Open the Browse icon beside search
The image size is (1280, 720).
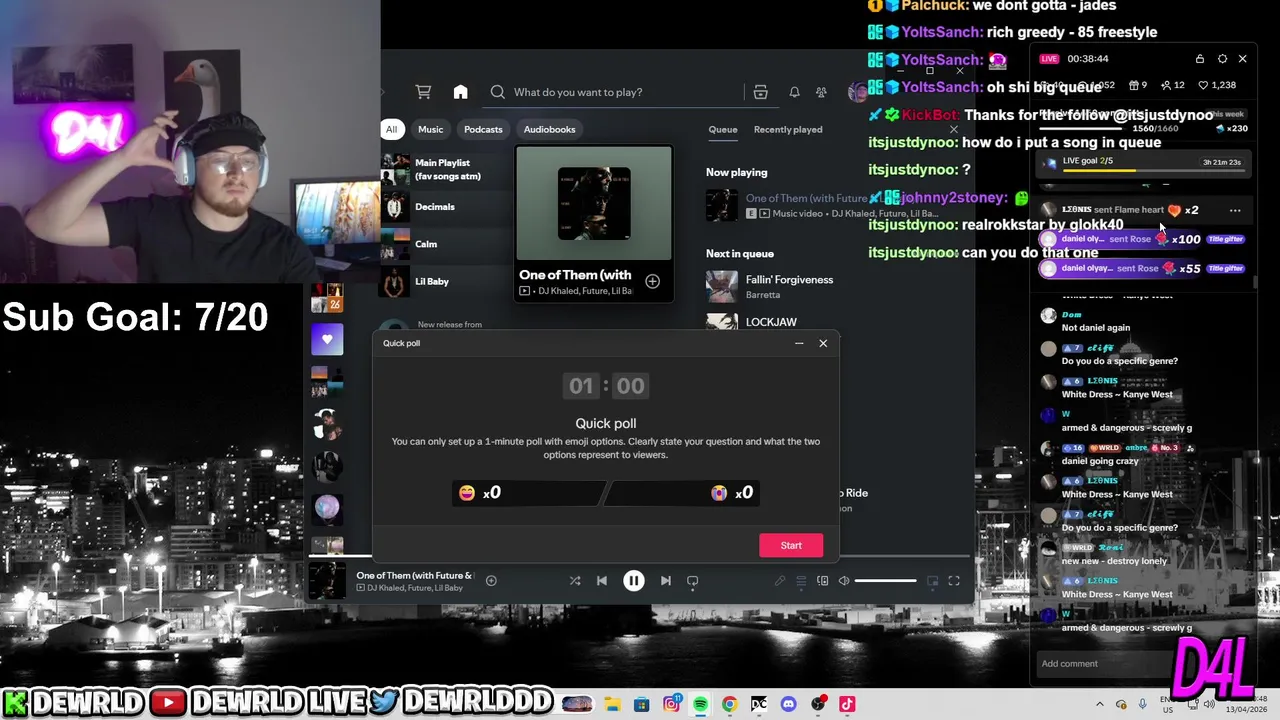coord(760,92)
